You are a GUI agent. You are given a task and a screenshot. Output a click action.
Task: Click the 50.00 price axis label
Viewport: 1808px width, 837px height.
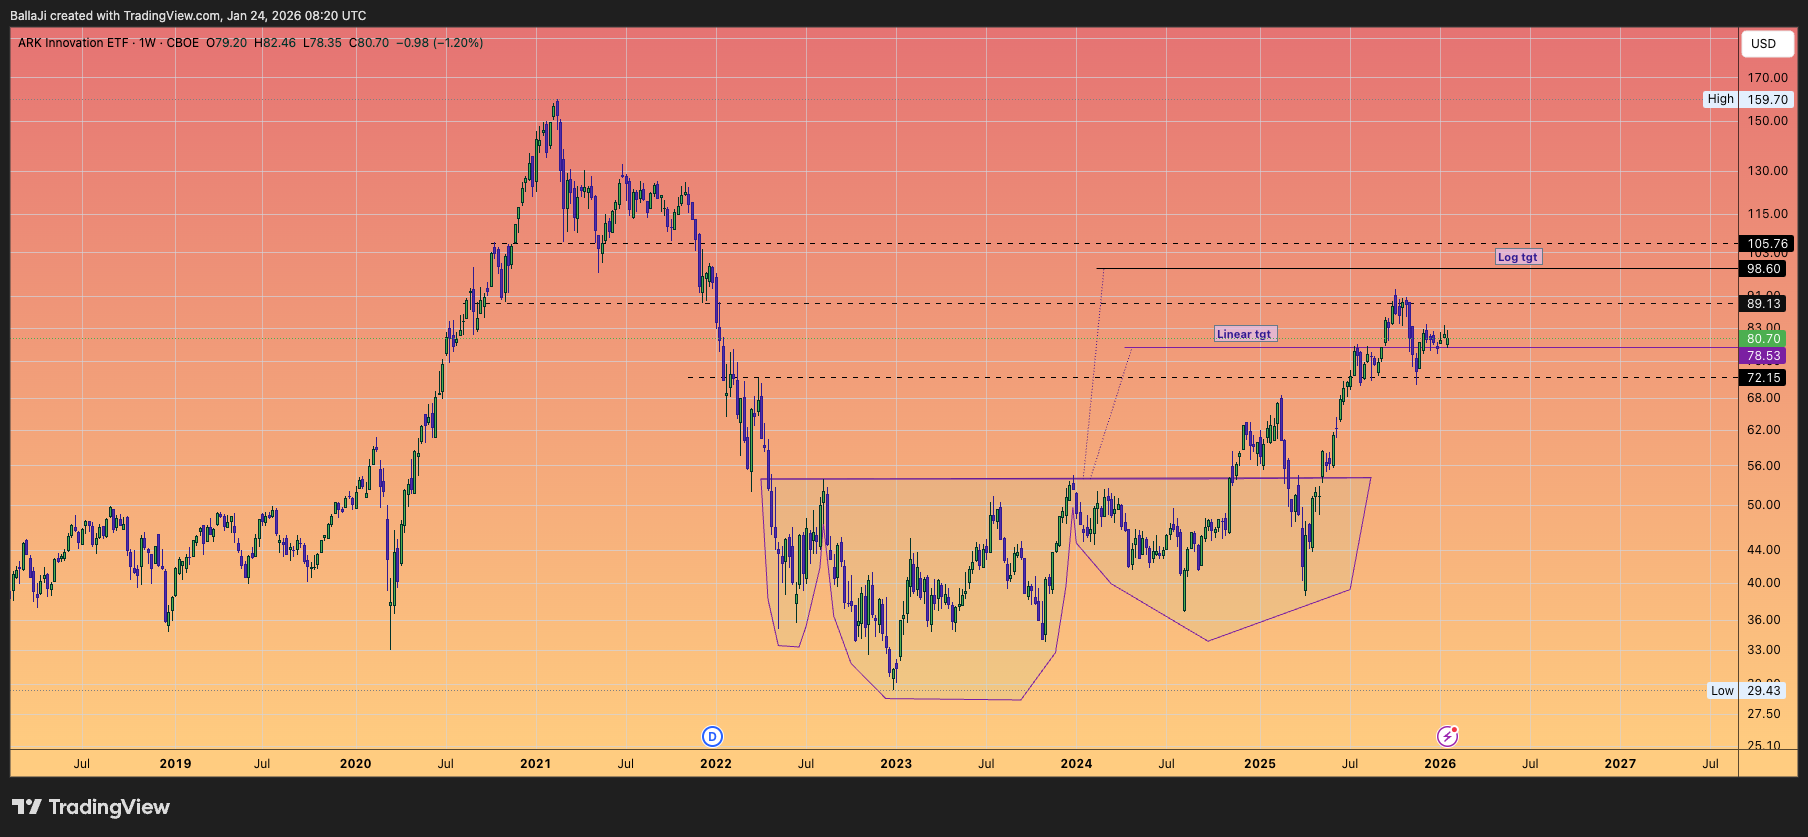point(1764,505)
